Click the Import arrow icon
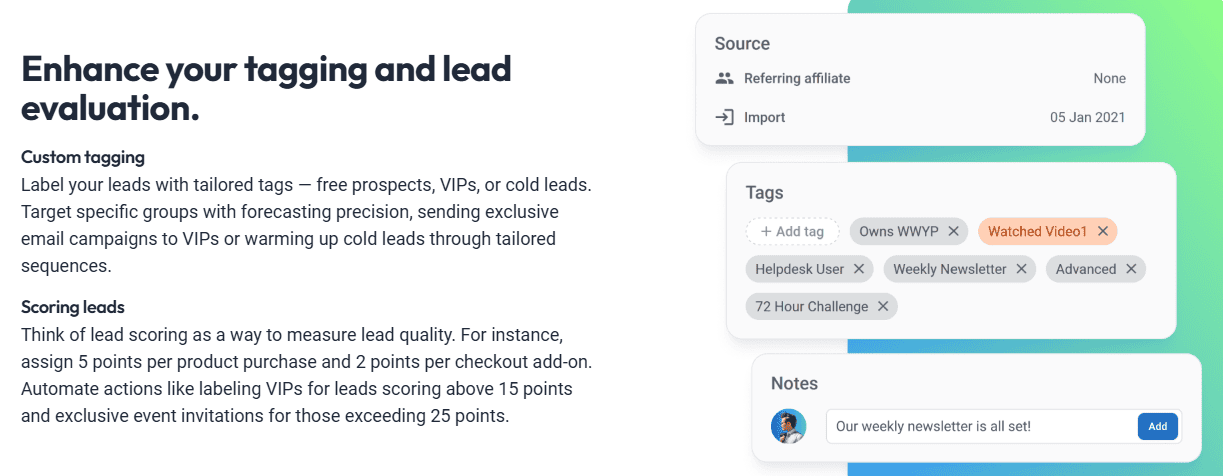 click(x=725, y=117)
